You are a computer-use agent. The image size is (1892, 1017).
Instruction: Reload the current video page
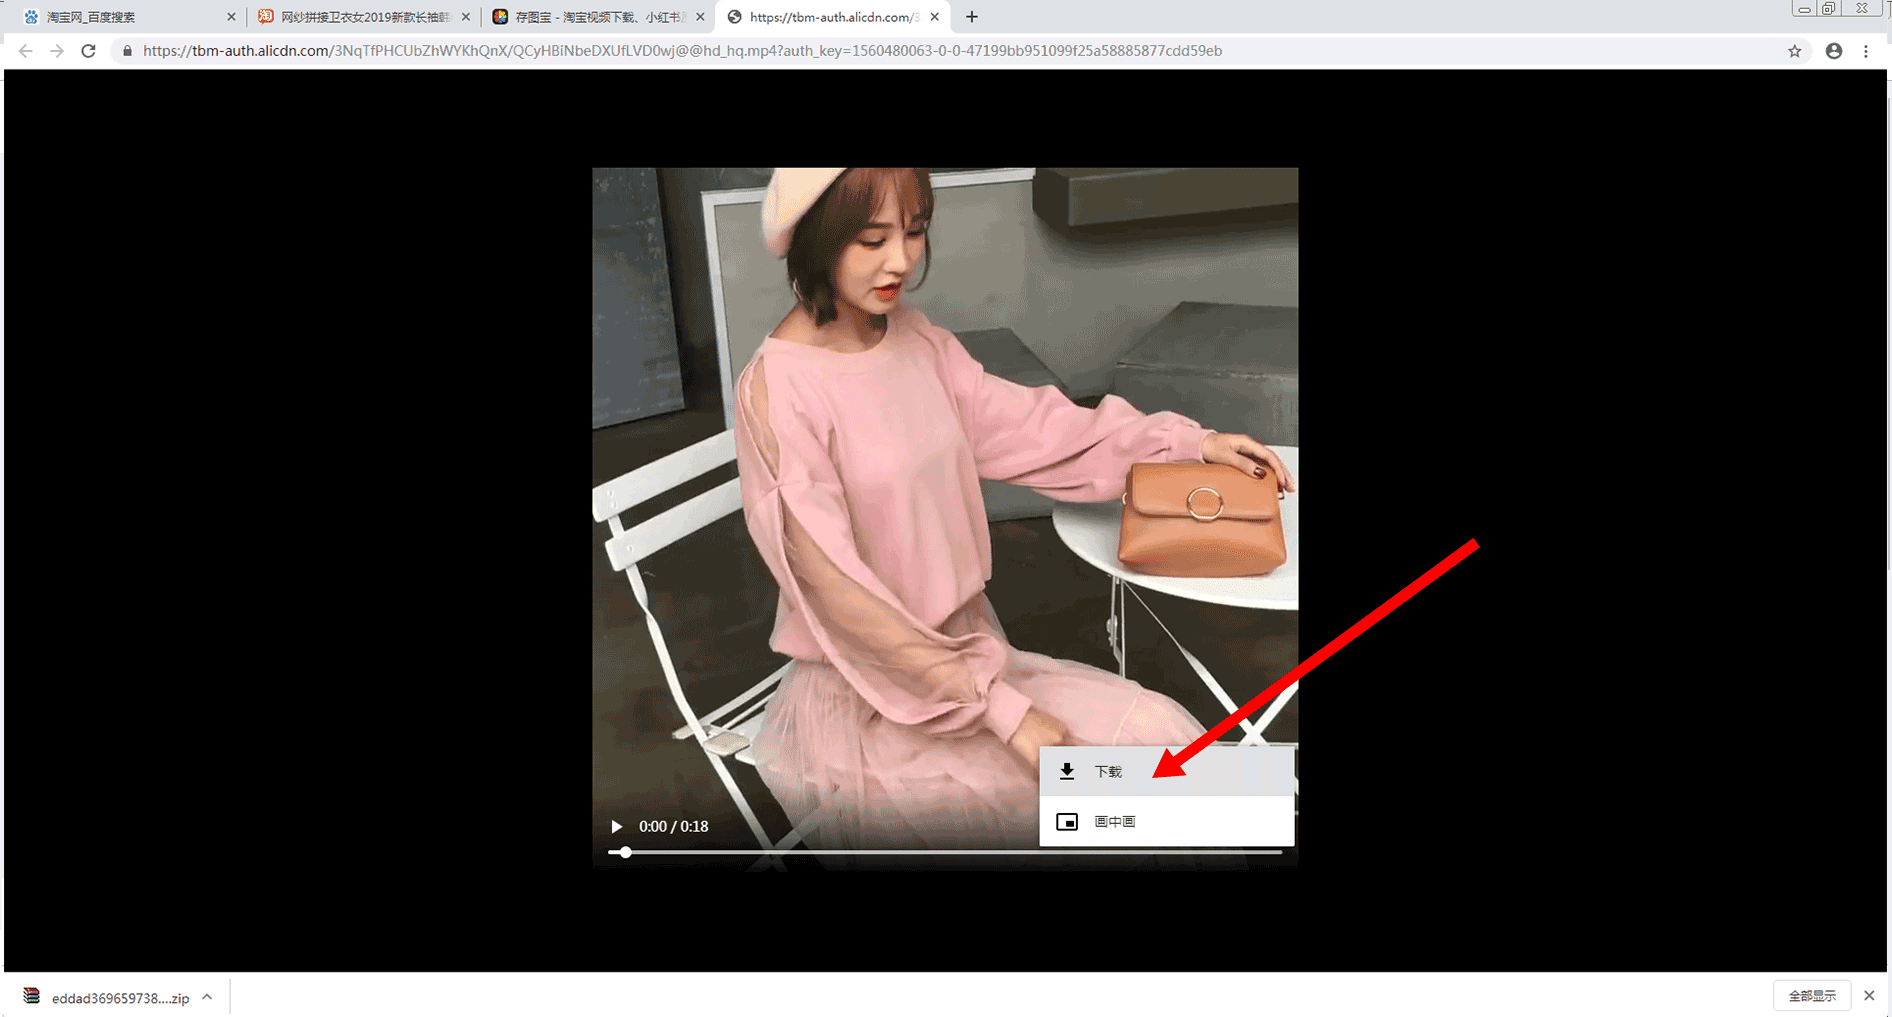pos(88,51)
